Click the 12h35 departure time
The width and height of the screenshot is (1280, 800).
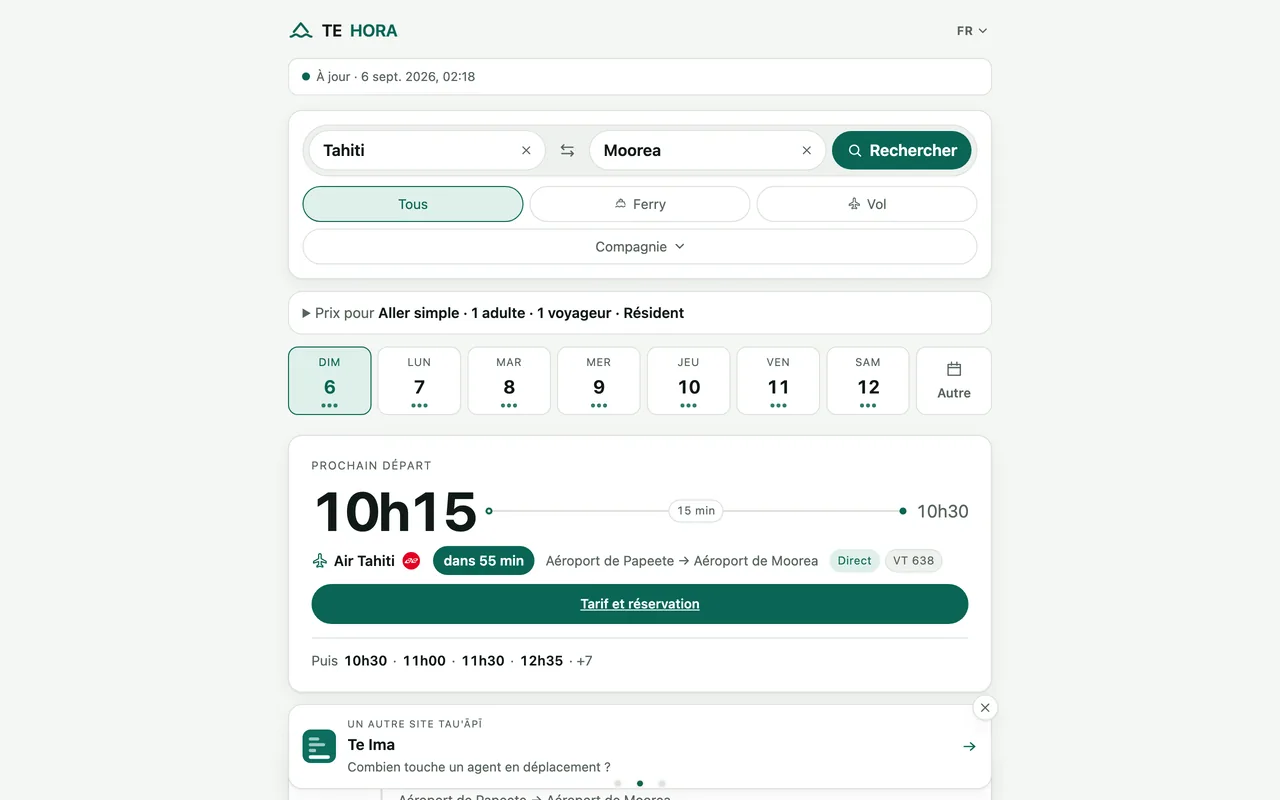[x=542, y=661]
